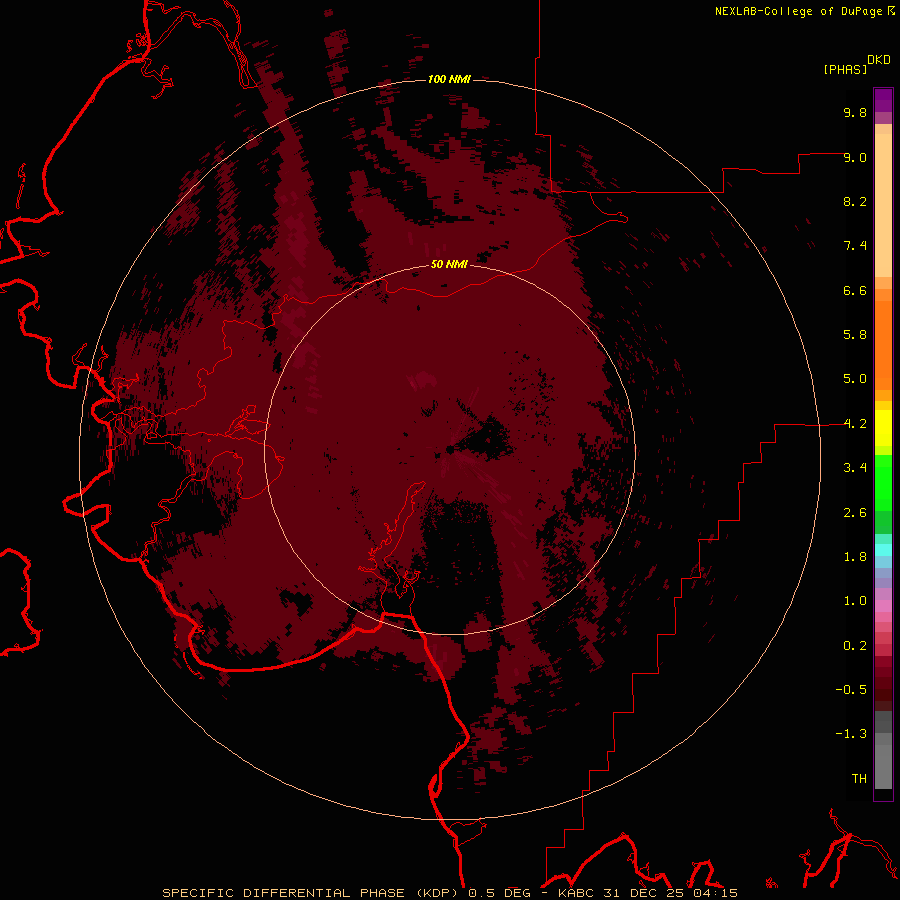Screen dimensions: 900x900
Task: Click the 3.4 legend value
Action: click(x=855, y=468)
